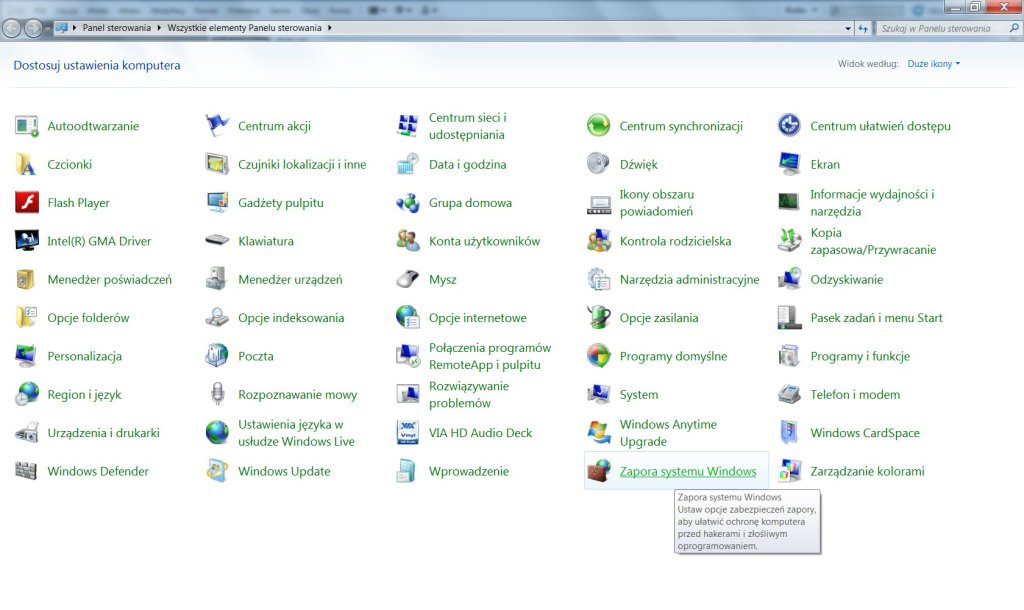Select Panel sterowania in the breadcrumb
Image resolution: width=1024 pixels, height=610 pixels.
(116, 28)
